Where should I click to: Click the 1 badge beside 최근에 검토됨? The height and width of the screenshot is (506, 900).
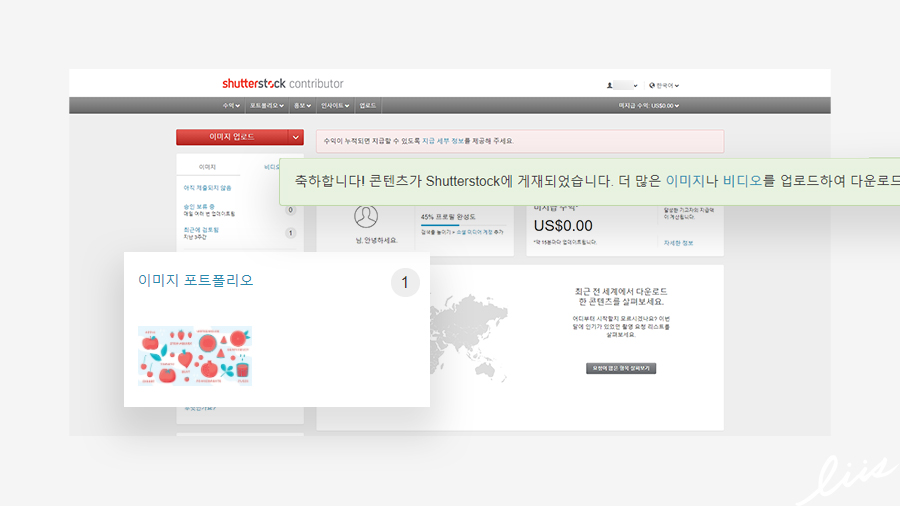coord(290,233)
